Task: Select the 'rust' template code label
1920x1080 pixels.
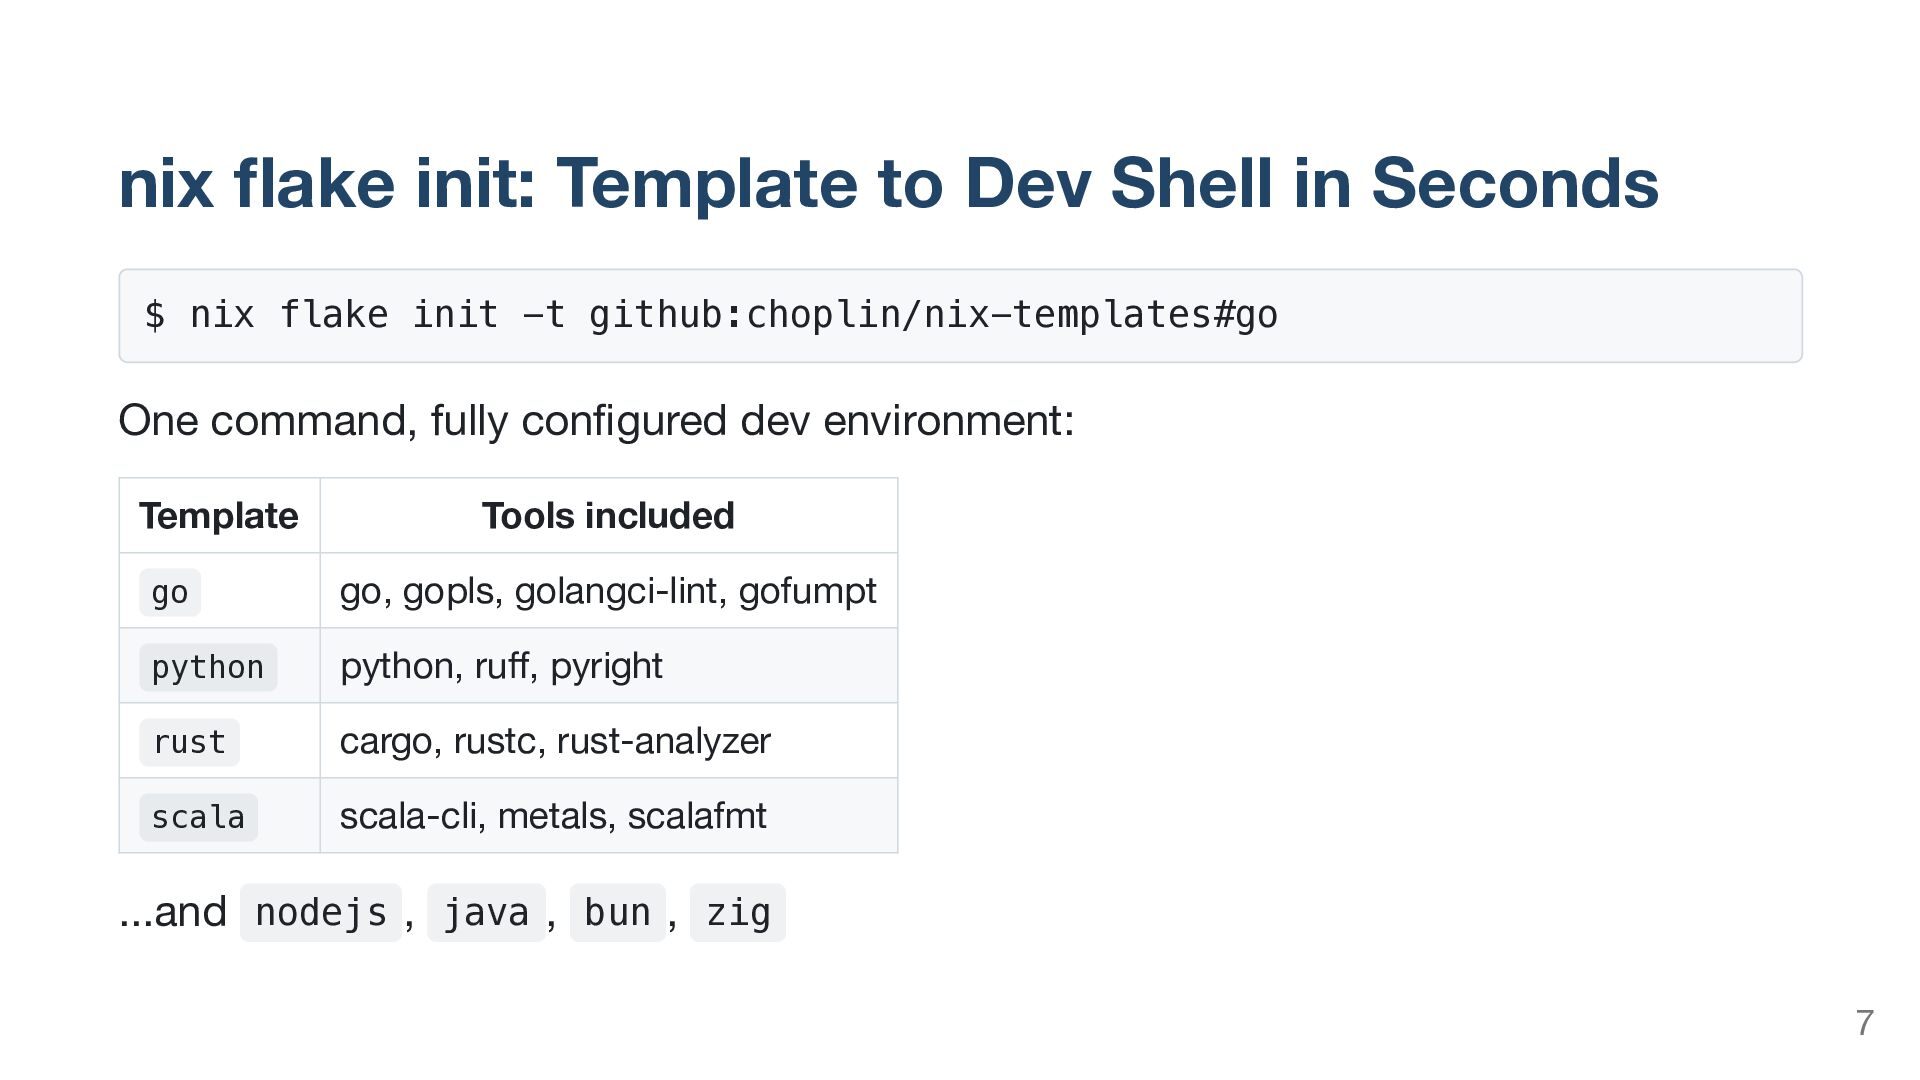Action: [189, 742]
